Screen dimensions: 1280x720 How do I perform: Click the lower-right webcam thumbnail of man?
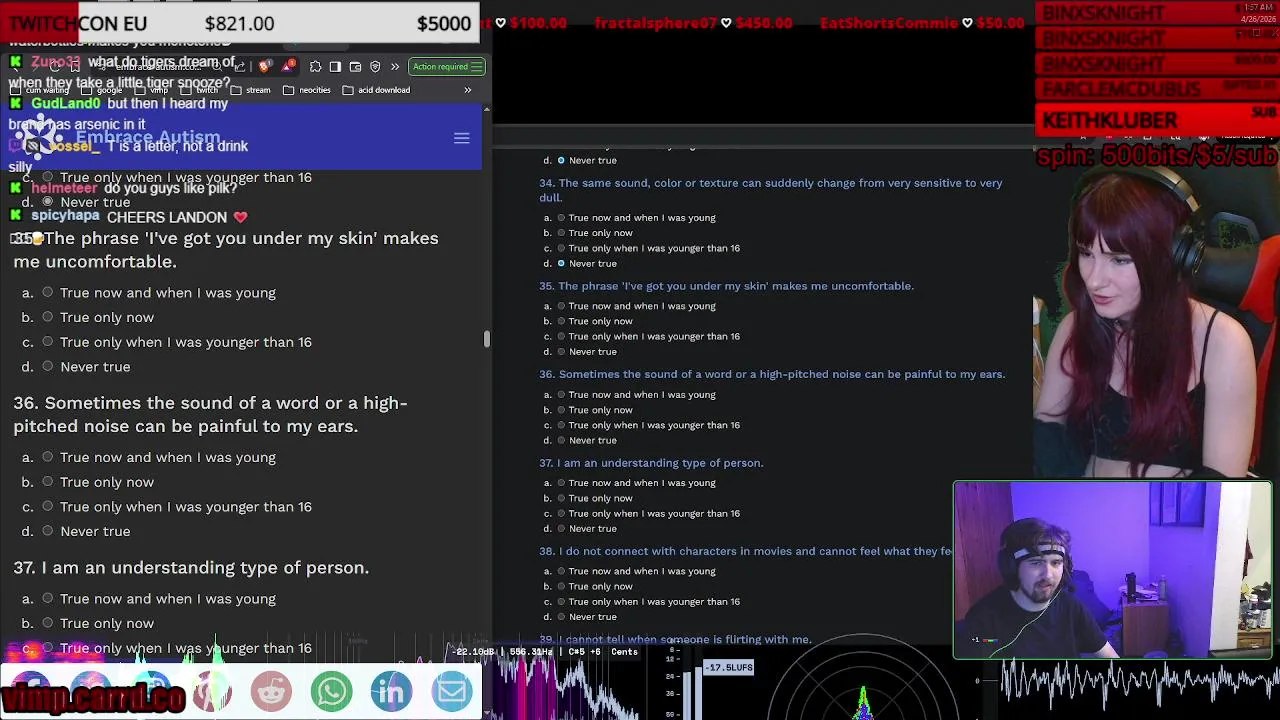click(x=1113, y=570)
